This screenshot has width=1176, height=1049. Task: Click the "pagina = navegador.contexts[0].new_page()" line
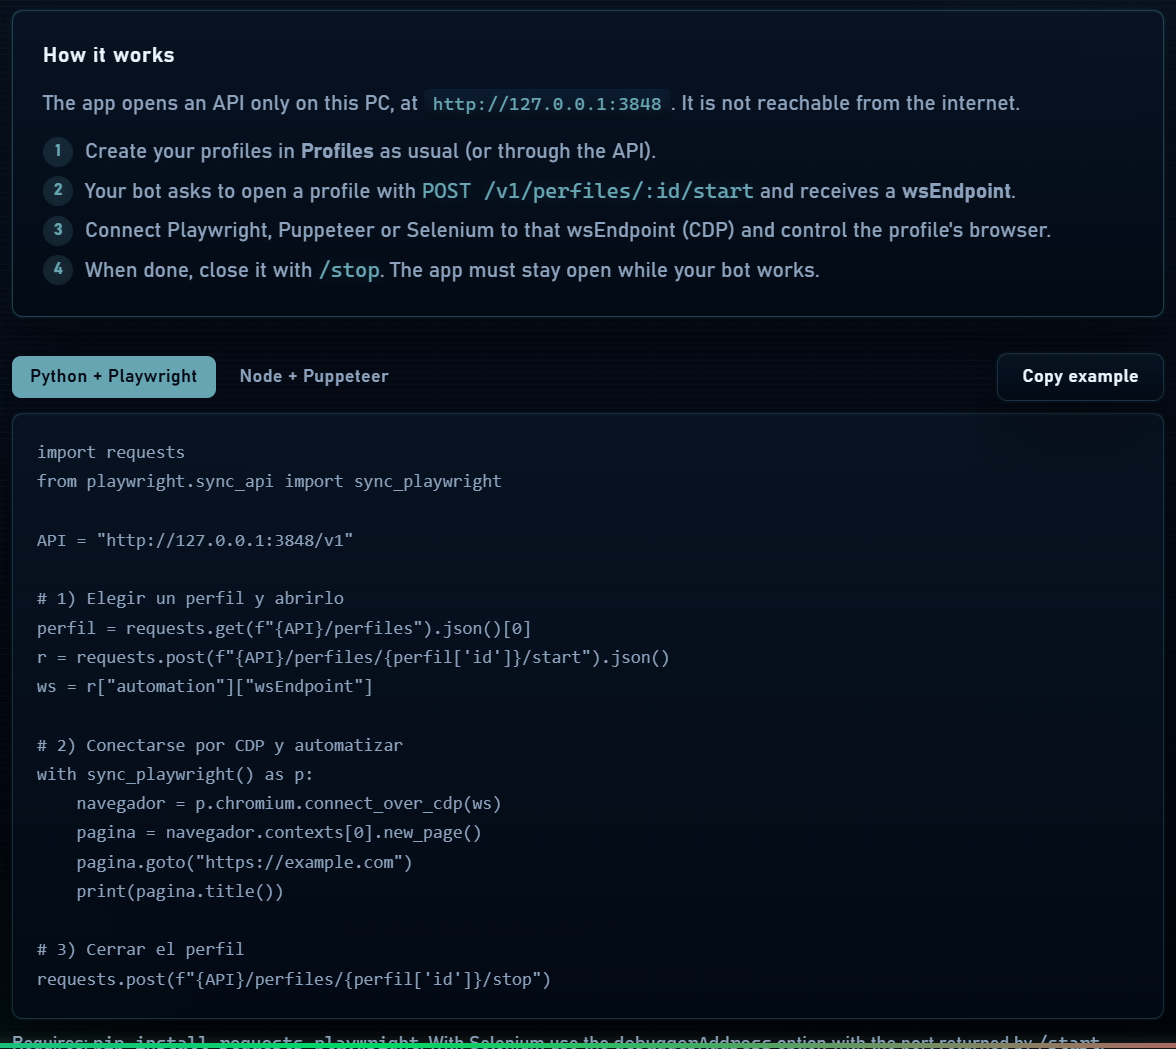pyautogui.click(x=279, y=833)
